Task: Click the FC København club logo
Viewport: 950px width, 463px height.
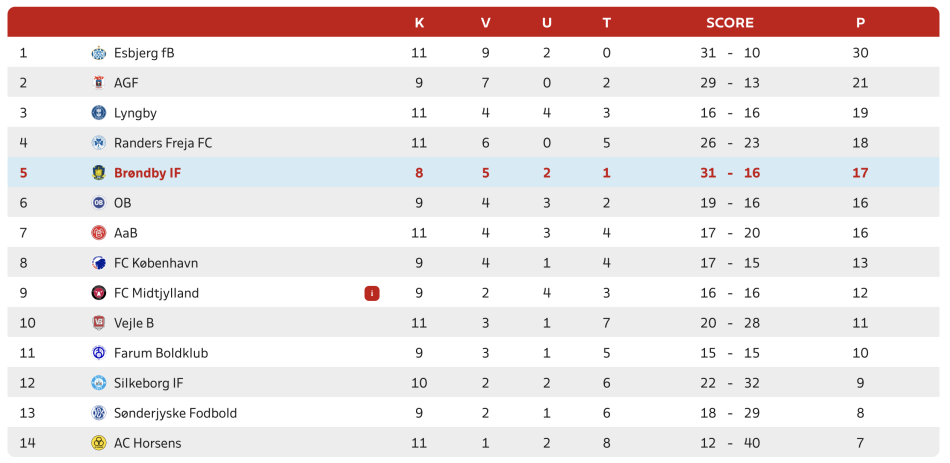Action: pos(99,263)
